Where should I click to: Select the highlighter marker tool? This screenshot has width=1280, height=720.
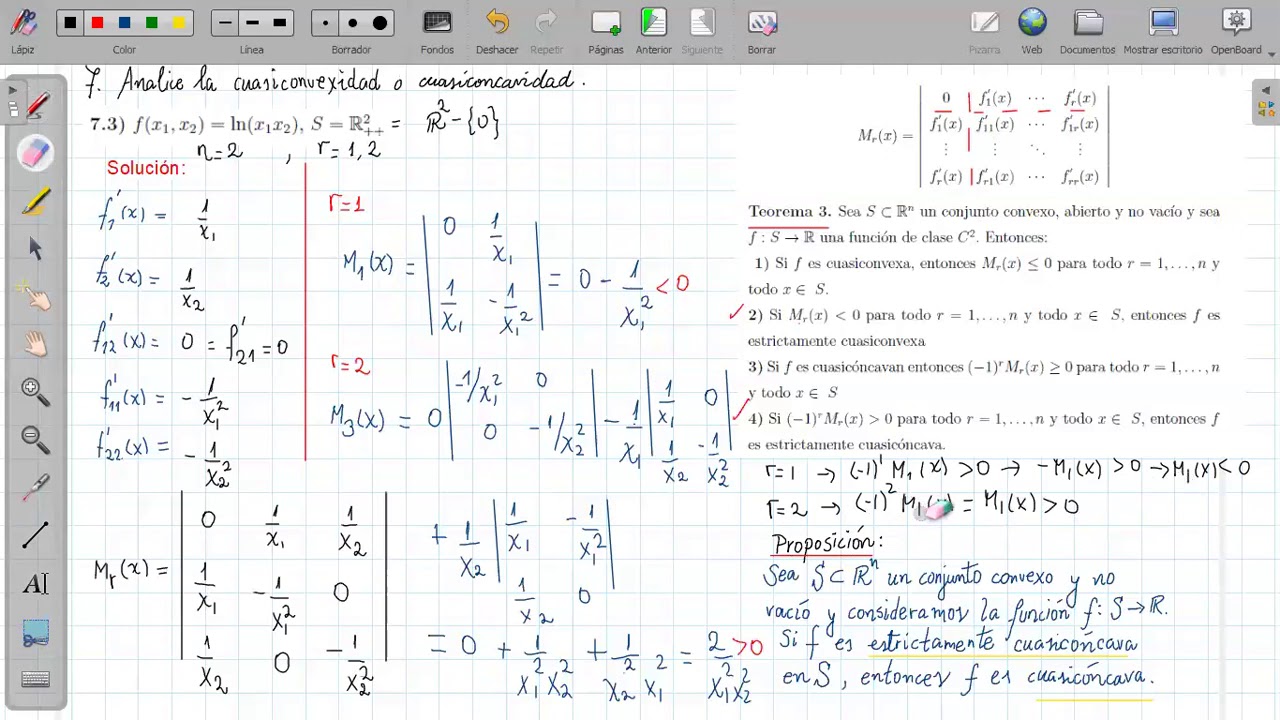[35, 201]
